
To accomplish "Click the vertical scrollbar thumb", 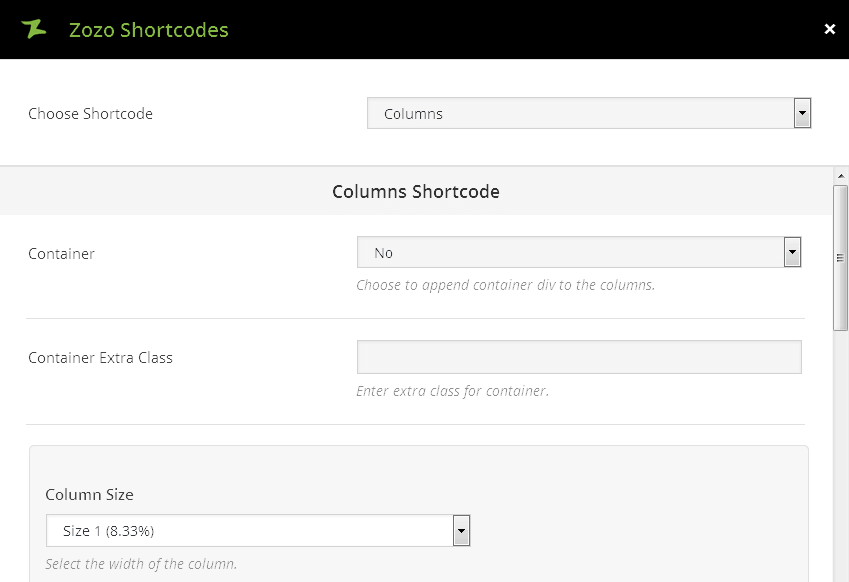I will pyautogui.click(x=840, y=257).
